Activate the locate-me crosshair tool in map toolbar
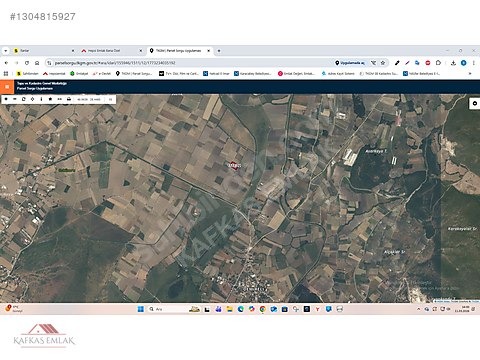 coord(32,99)
